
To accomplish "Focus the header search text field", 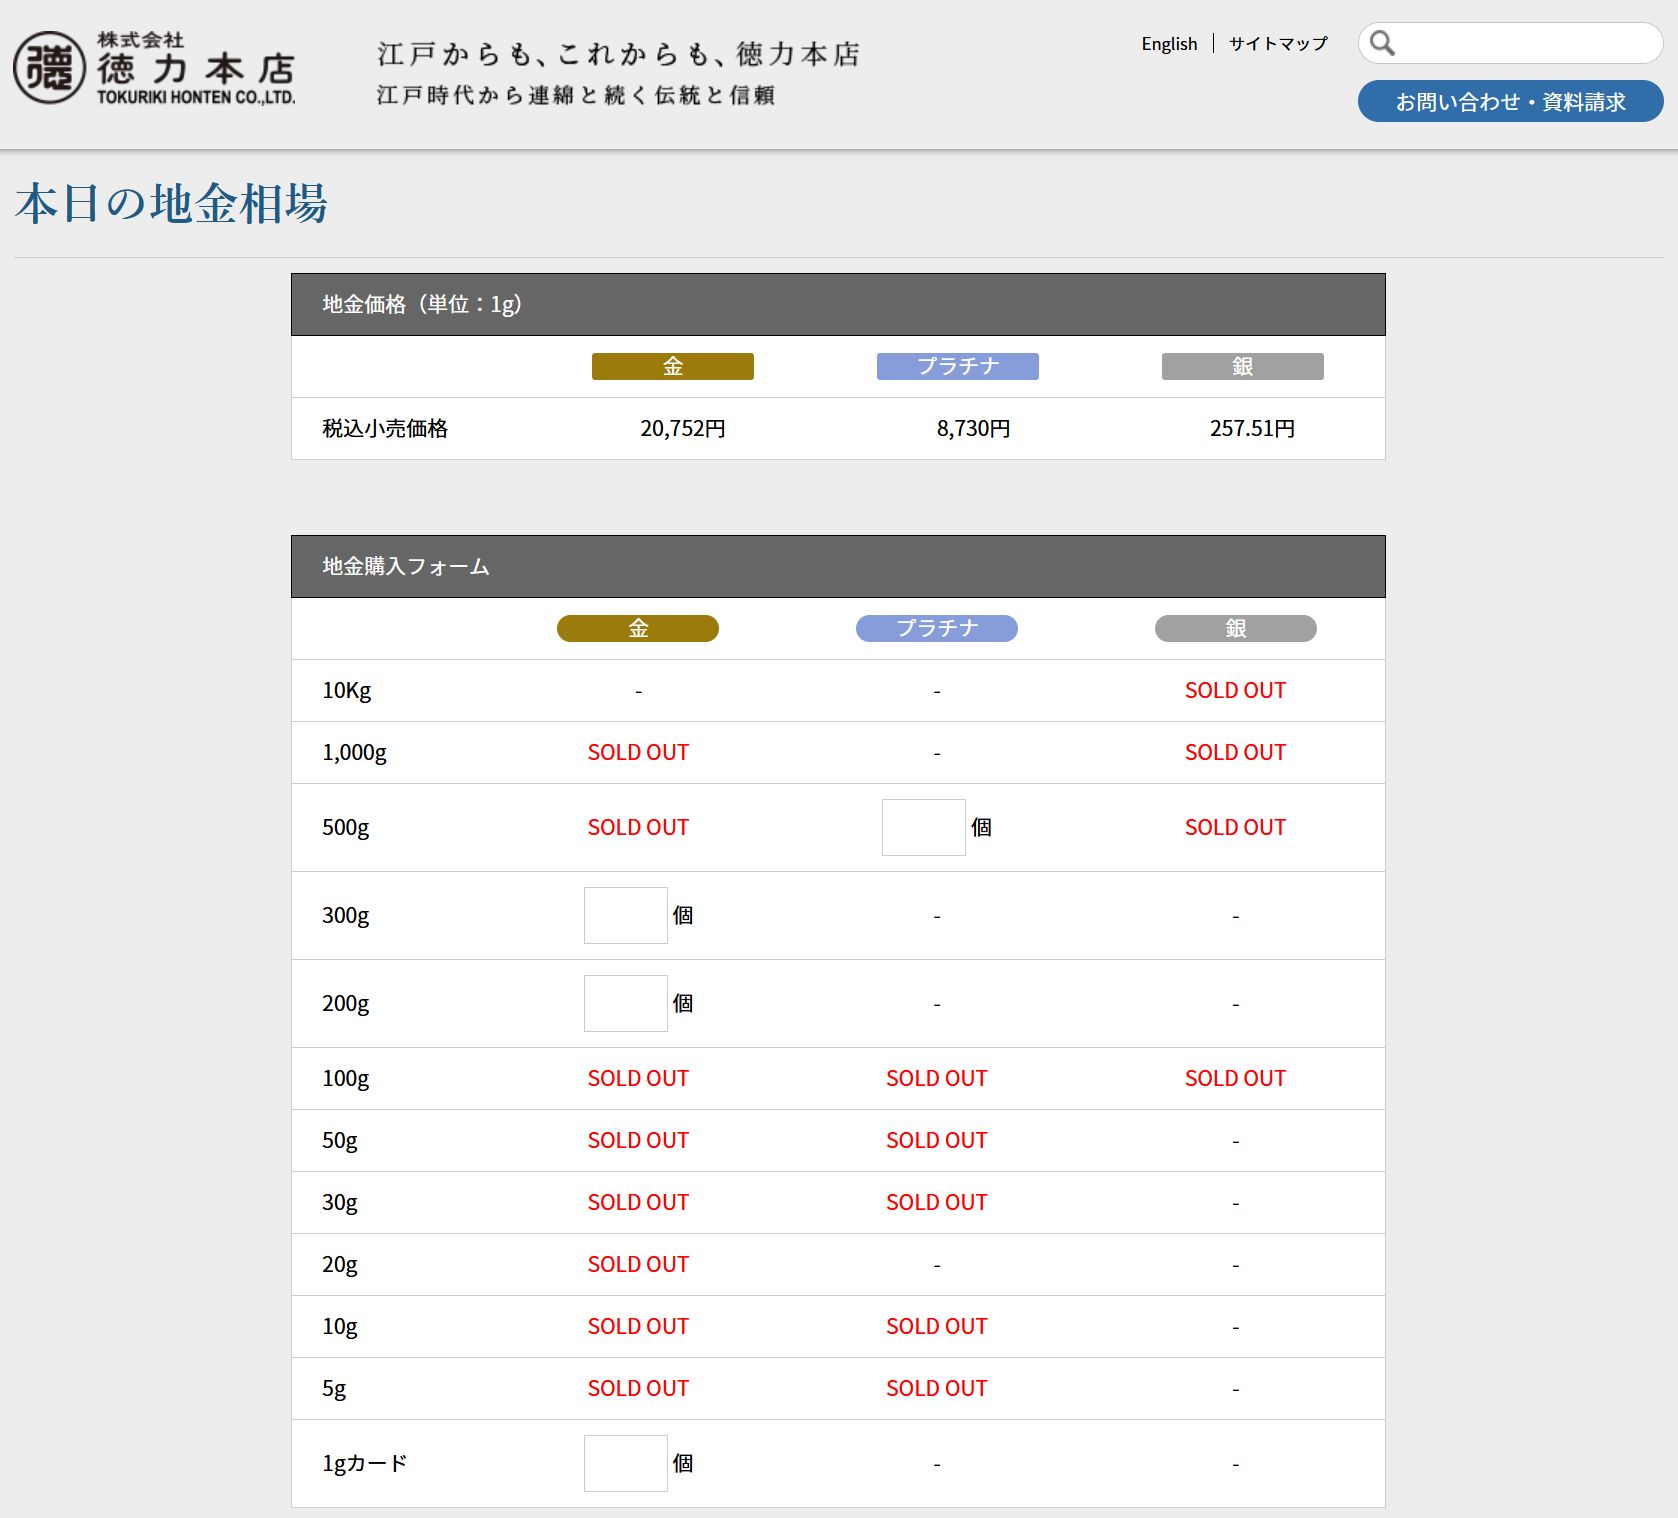I will pyautogui.click(x=1525, y=43).
